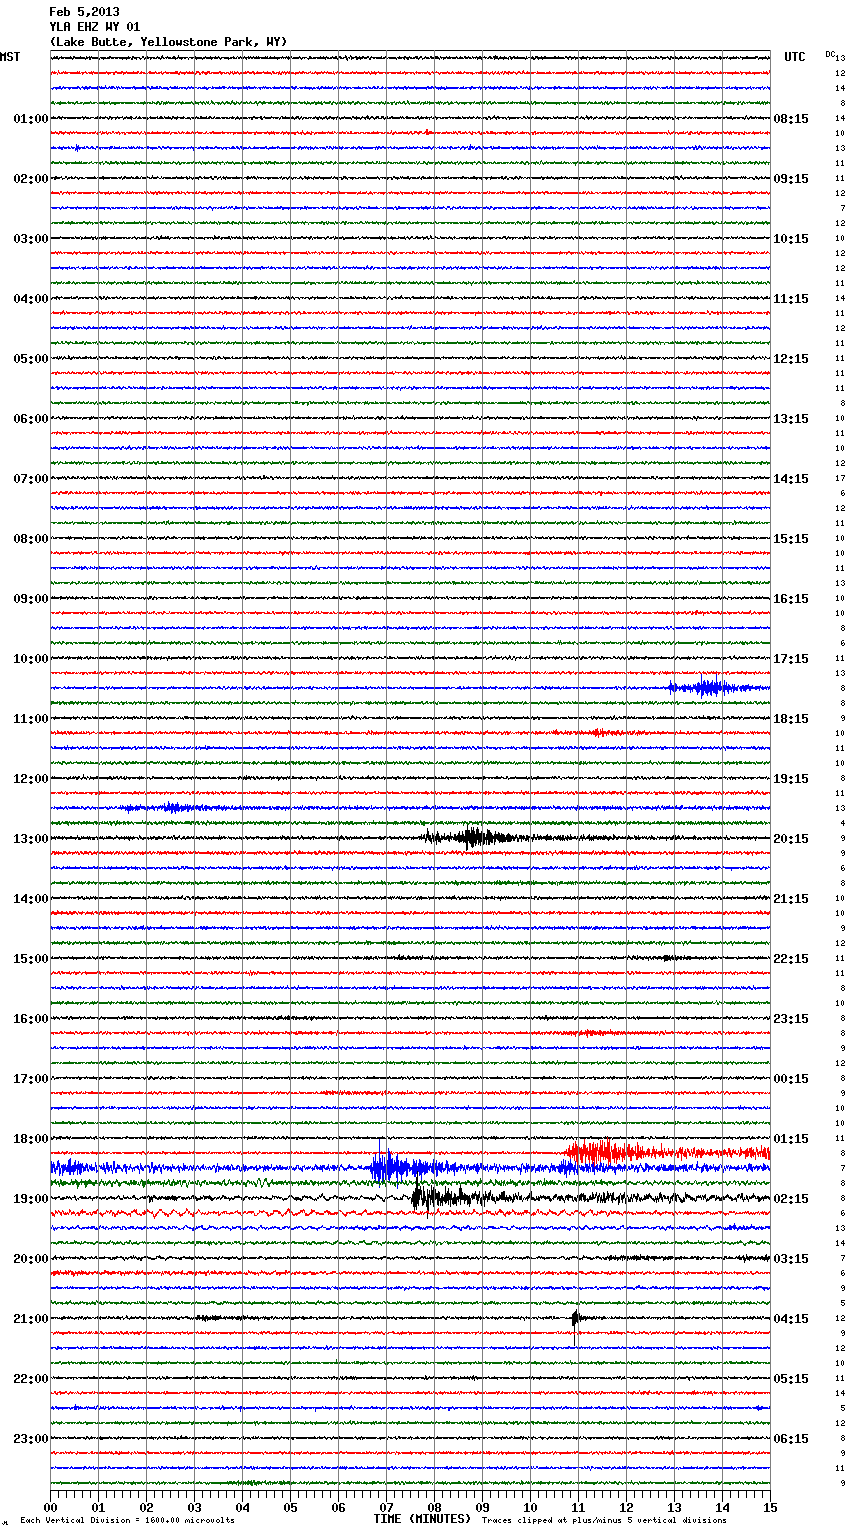The height and width of the screenshot is (1534, 850).
Task: Select the 13:00 MST time label
Action: (31, 839)
